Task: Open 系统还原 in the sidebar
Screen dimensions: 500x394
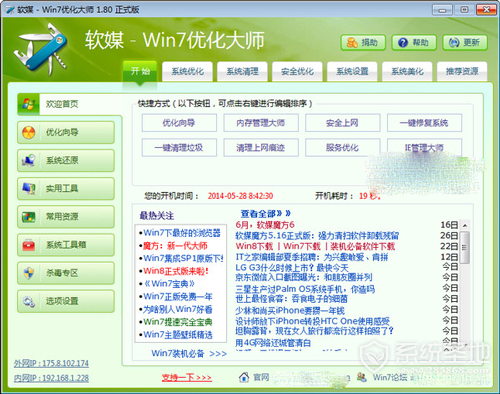Action: pos(66,160)
